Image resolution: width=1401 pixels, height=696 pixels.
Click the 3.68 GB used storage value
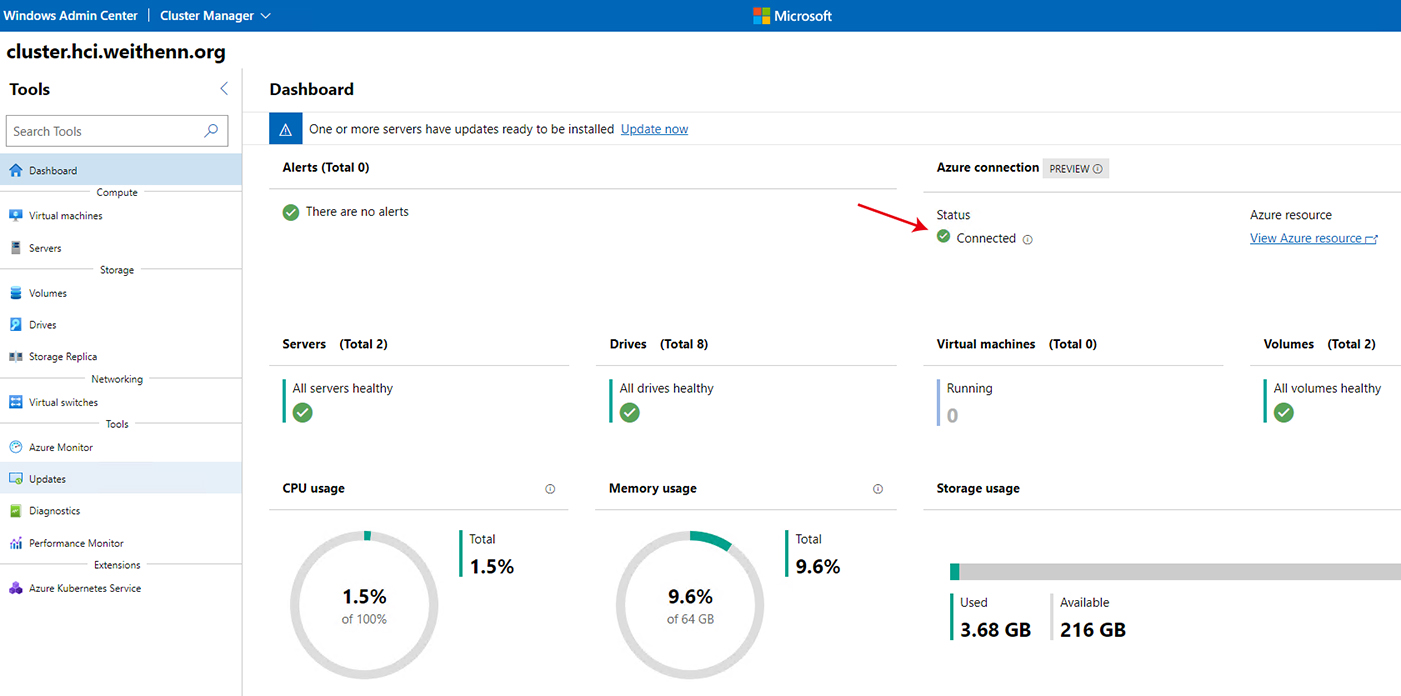pyautogui.click(x=995, y=630)
